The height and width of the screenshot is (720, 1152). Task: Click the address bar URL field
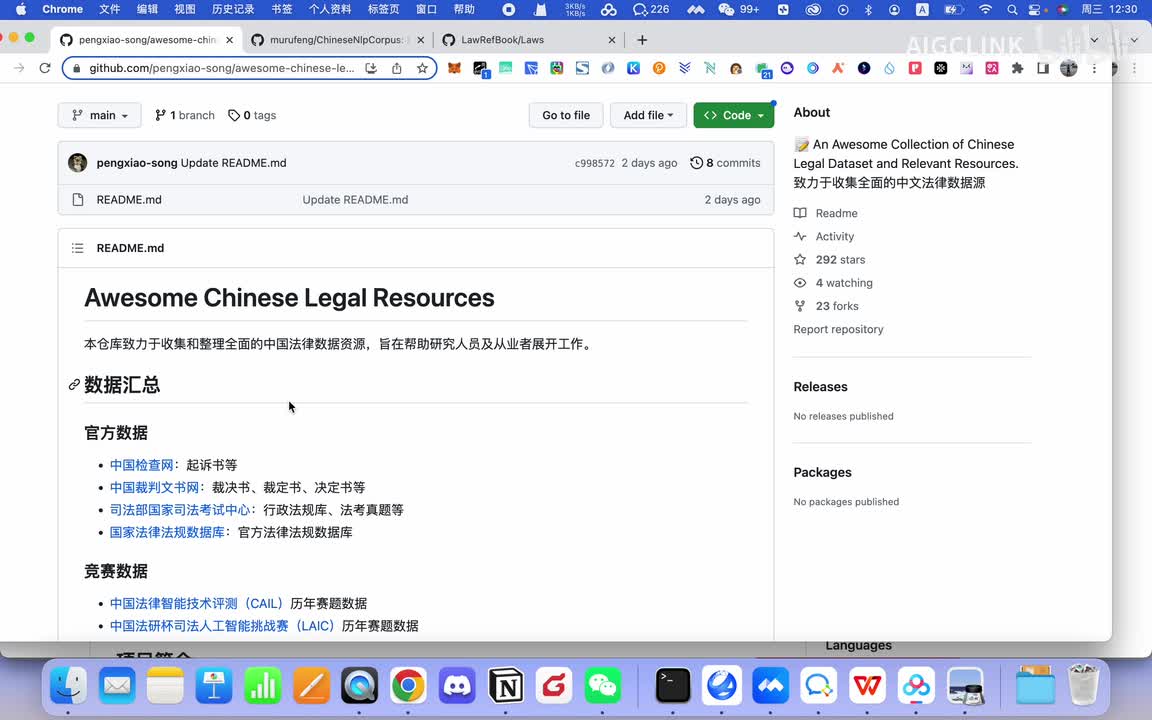[220, 68]
